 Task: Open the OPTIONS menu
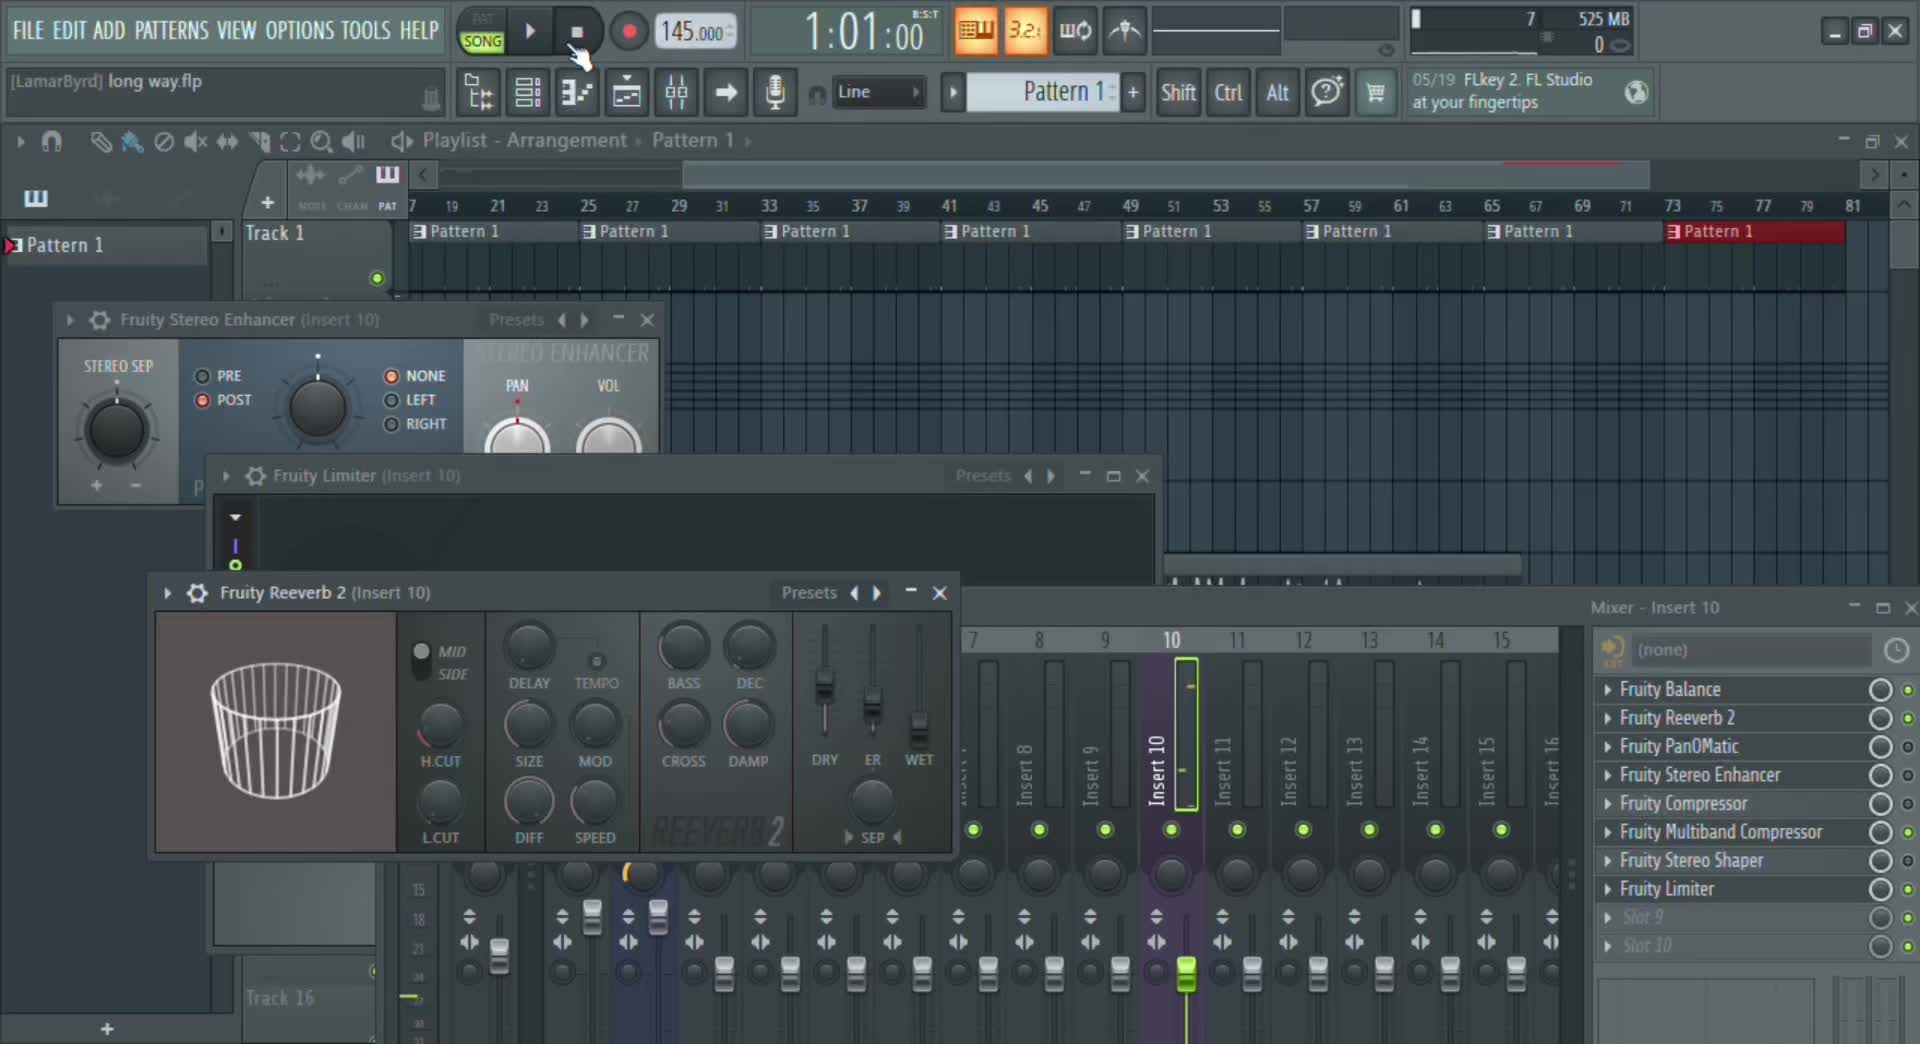click(300, 31)
